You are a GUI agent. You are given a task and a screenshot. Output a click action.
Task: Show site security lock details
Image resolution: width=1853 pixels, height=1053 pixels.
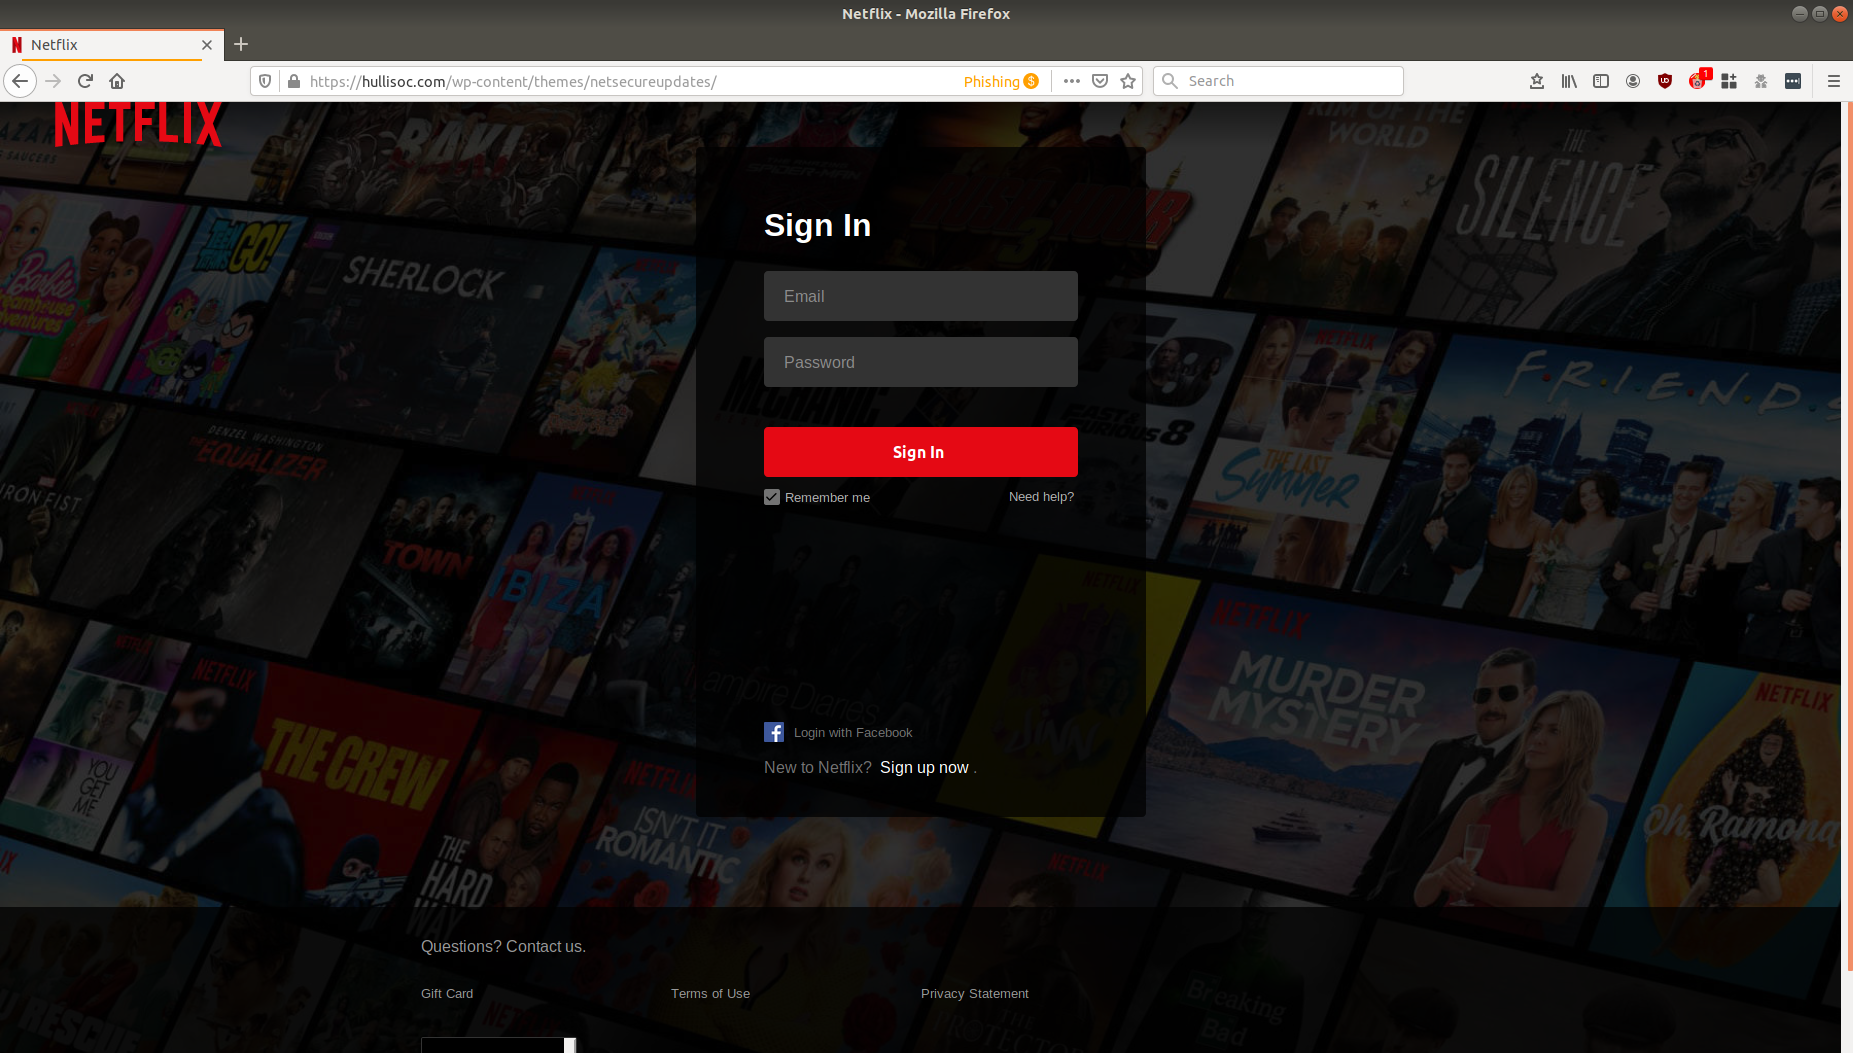293,81
